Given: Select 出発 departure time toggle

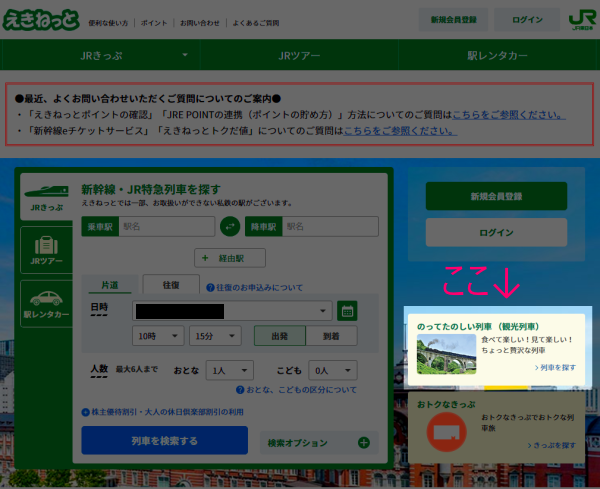Looking at the screenshot, I should coord(280,336).
